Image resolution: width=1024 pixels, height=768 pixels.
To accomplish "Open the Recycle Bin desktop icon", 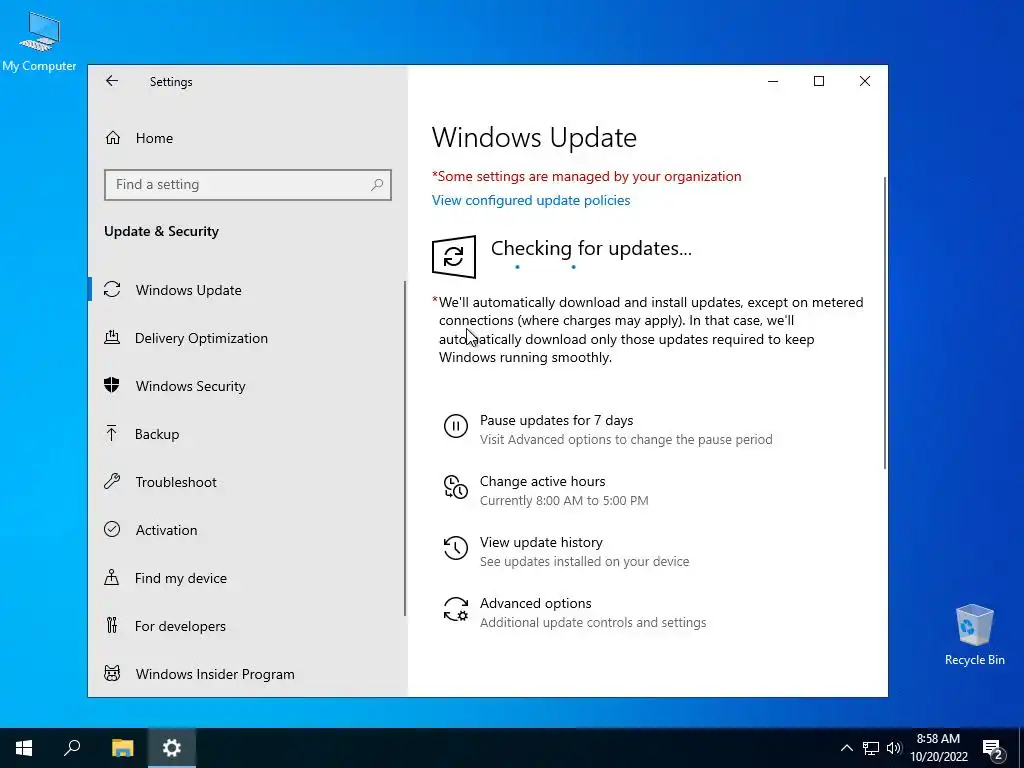I will [x=974, y=635].
